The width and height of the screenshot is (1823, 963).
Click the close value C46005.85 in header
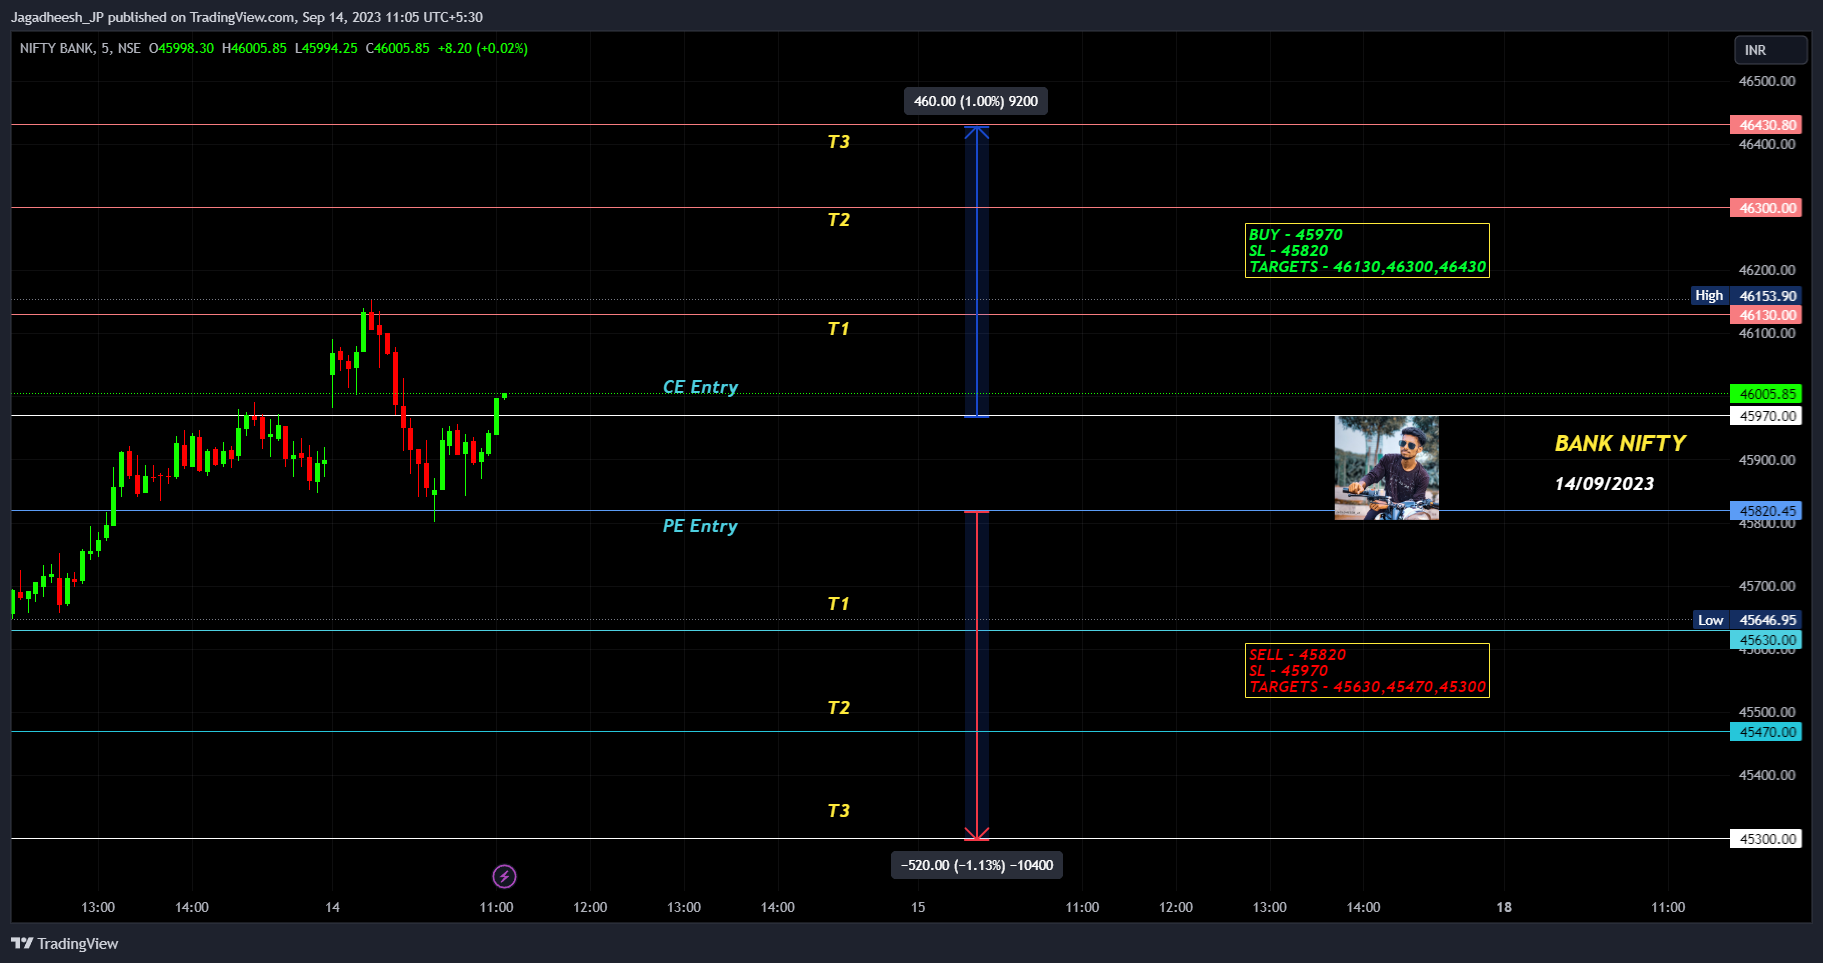tap(398, 48)
